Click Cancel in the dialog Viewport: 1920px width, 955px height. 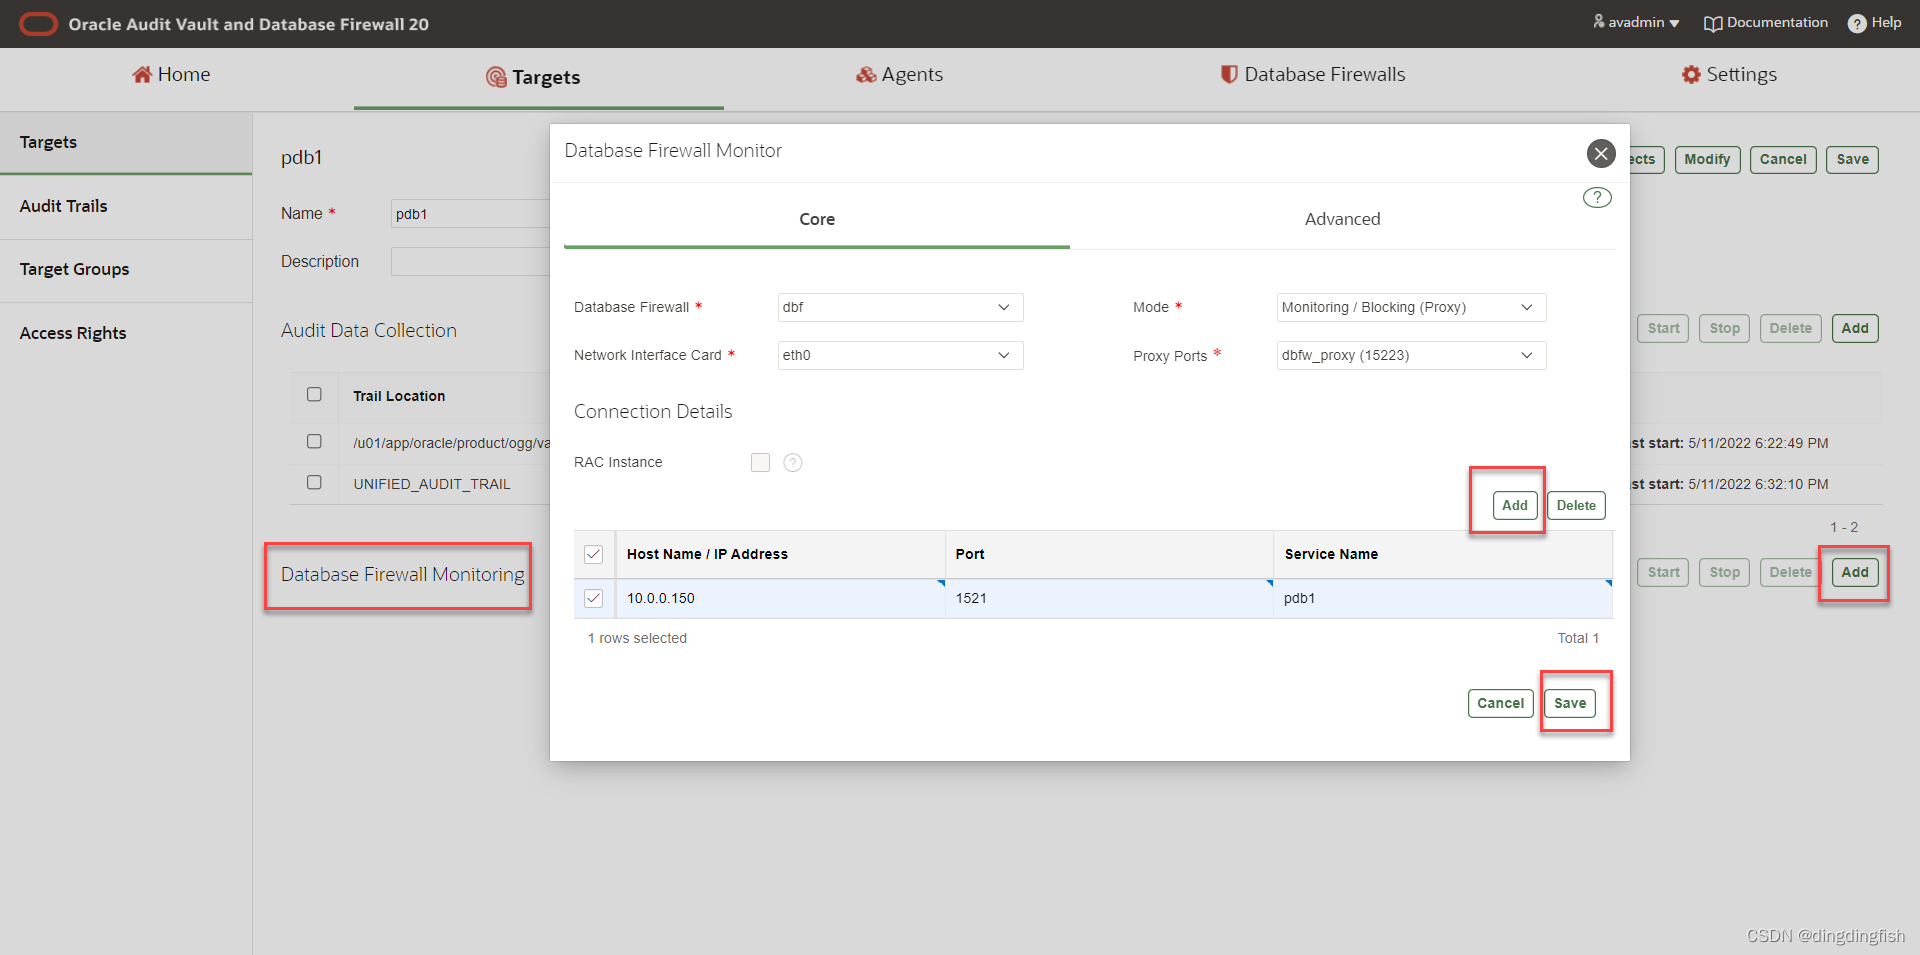pos(1500,703)
